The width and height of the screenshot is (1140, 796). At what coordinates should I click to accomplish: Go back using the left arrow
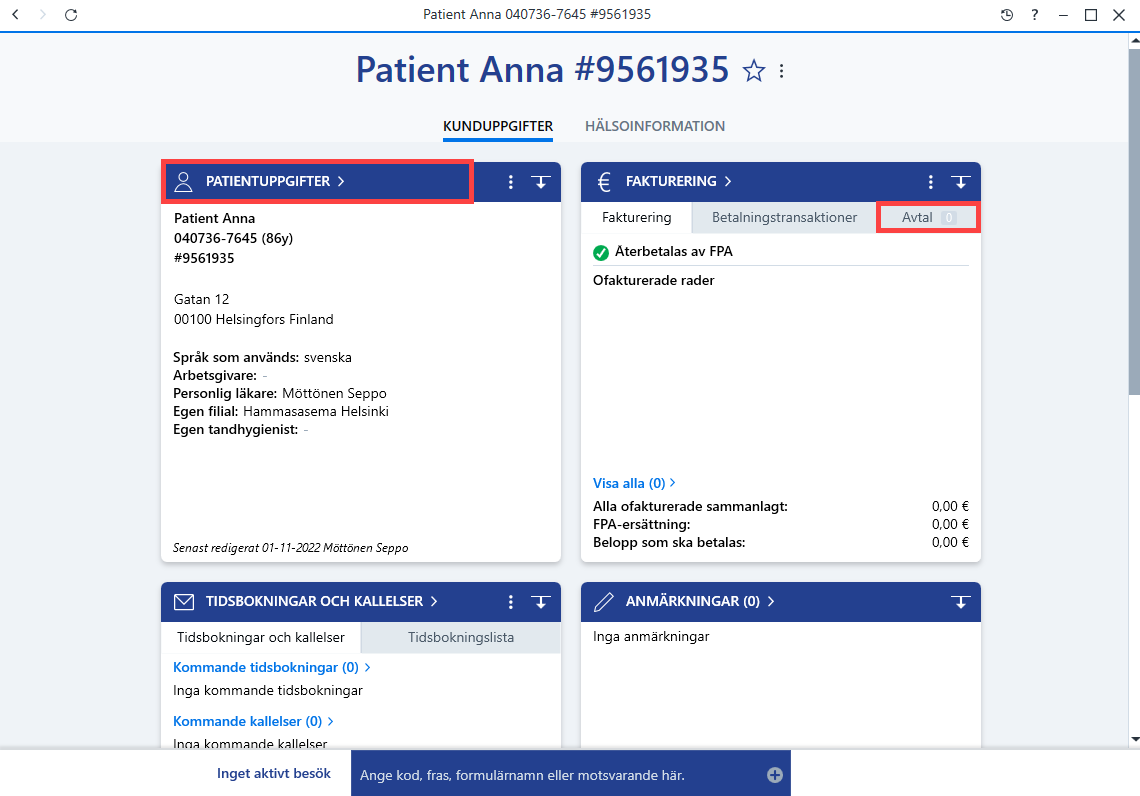coord(15,15)
